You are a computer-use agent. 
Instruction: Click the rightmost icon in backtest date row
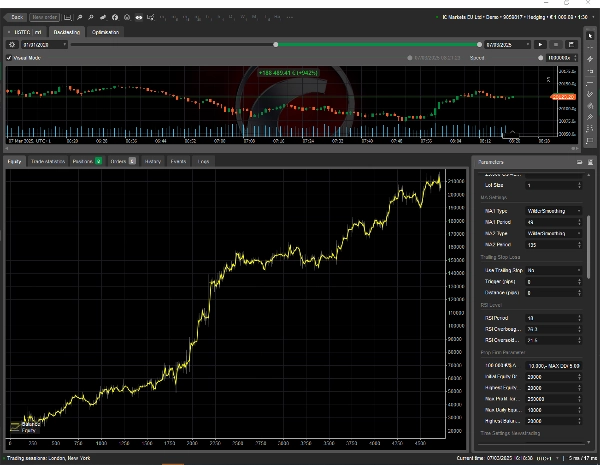point(573,44)
